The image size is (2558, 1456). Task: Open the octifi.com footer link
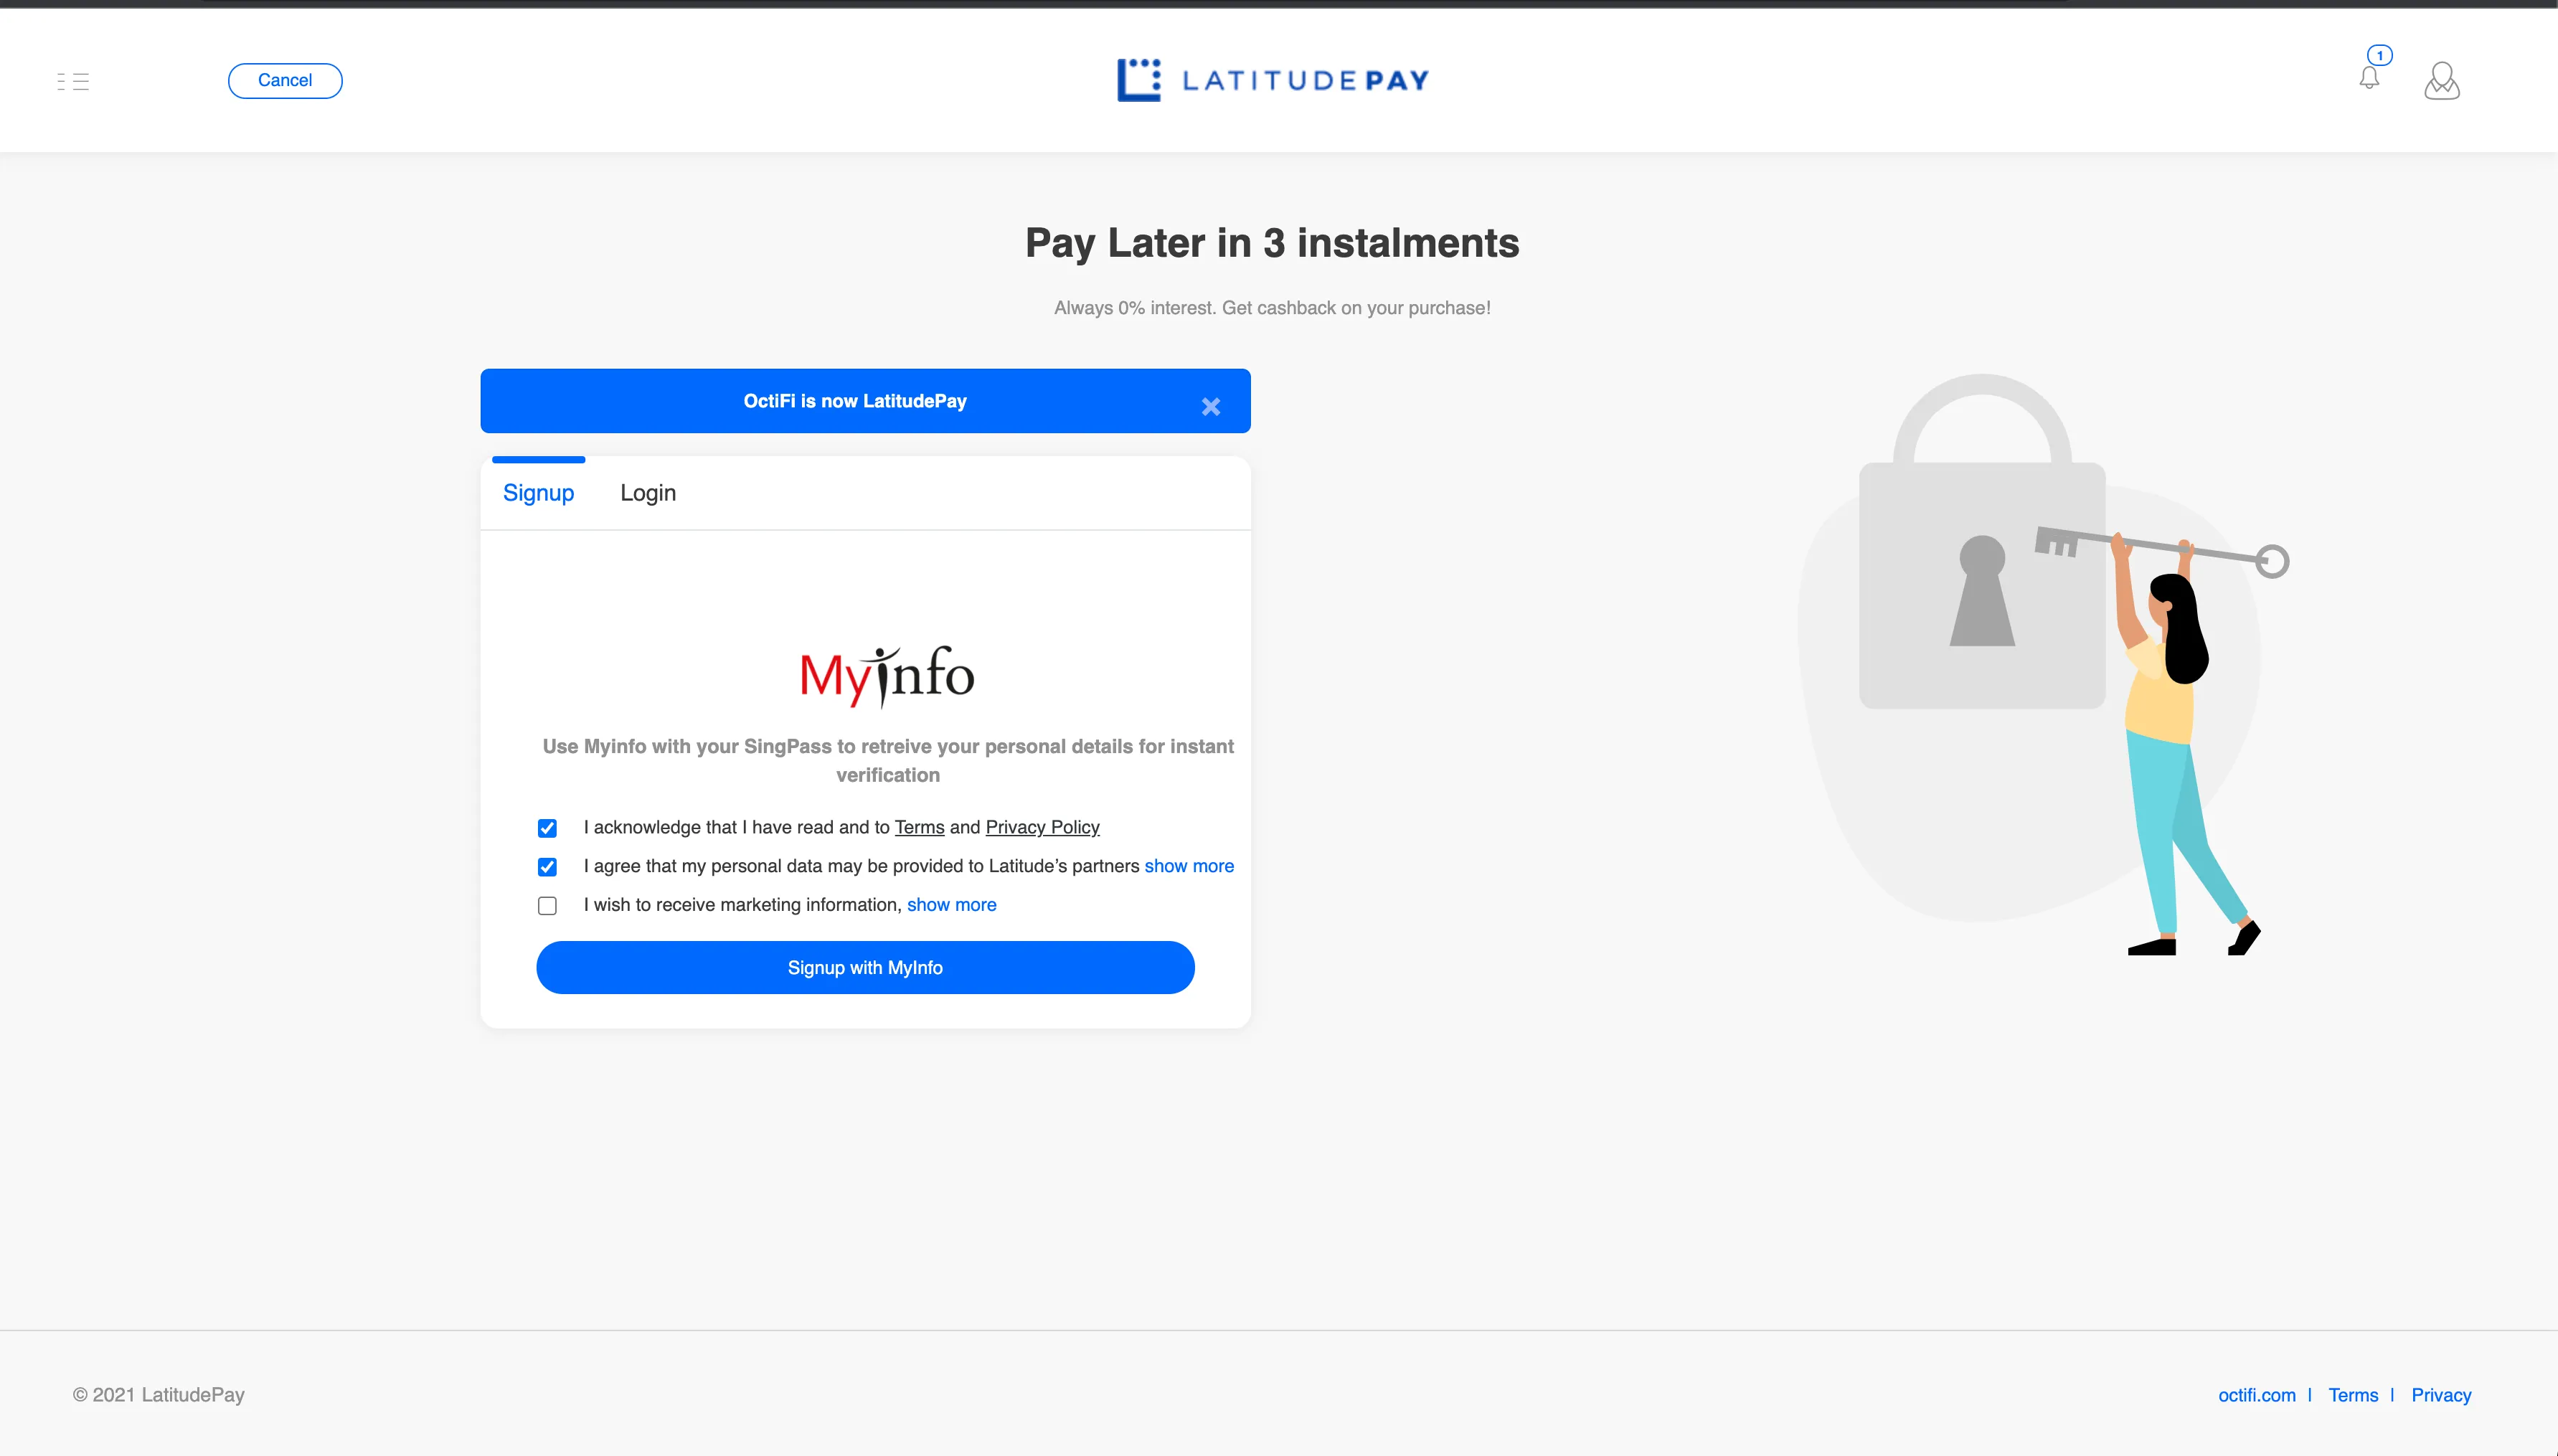[x=2257, y=1395]
